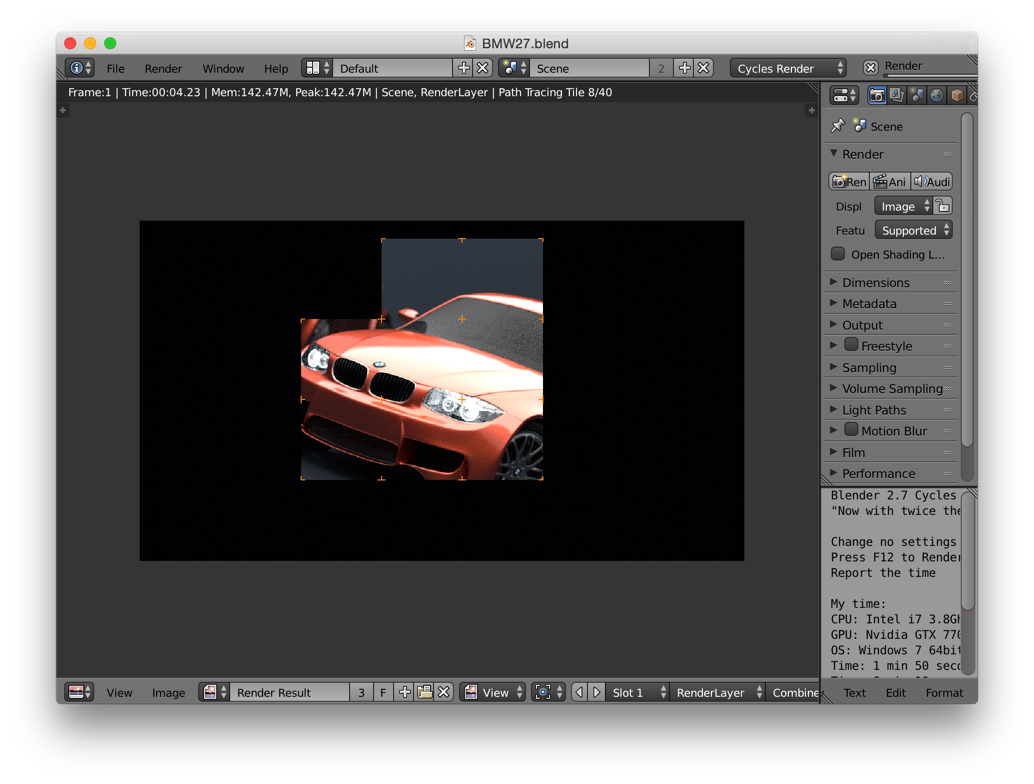Open the scene browse icon in header
Viewport: 1034px width, 784px height.
coord(514,68)
